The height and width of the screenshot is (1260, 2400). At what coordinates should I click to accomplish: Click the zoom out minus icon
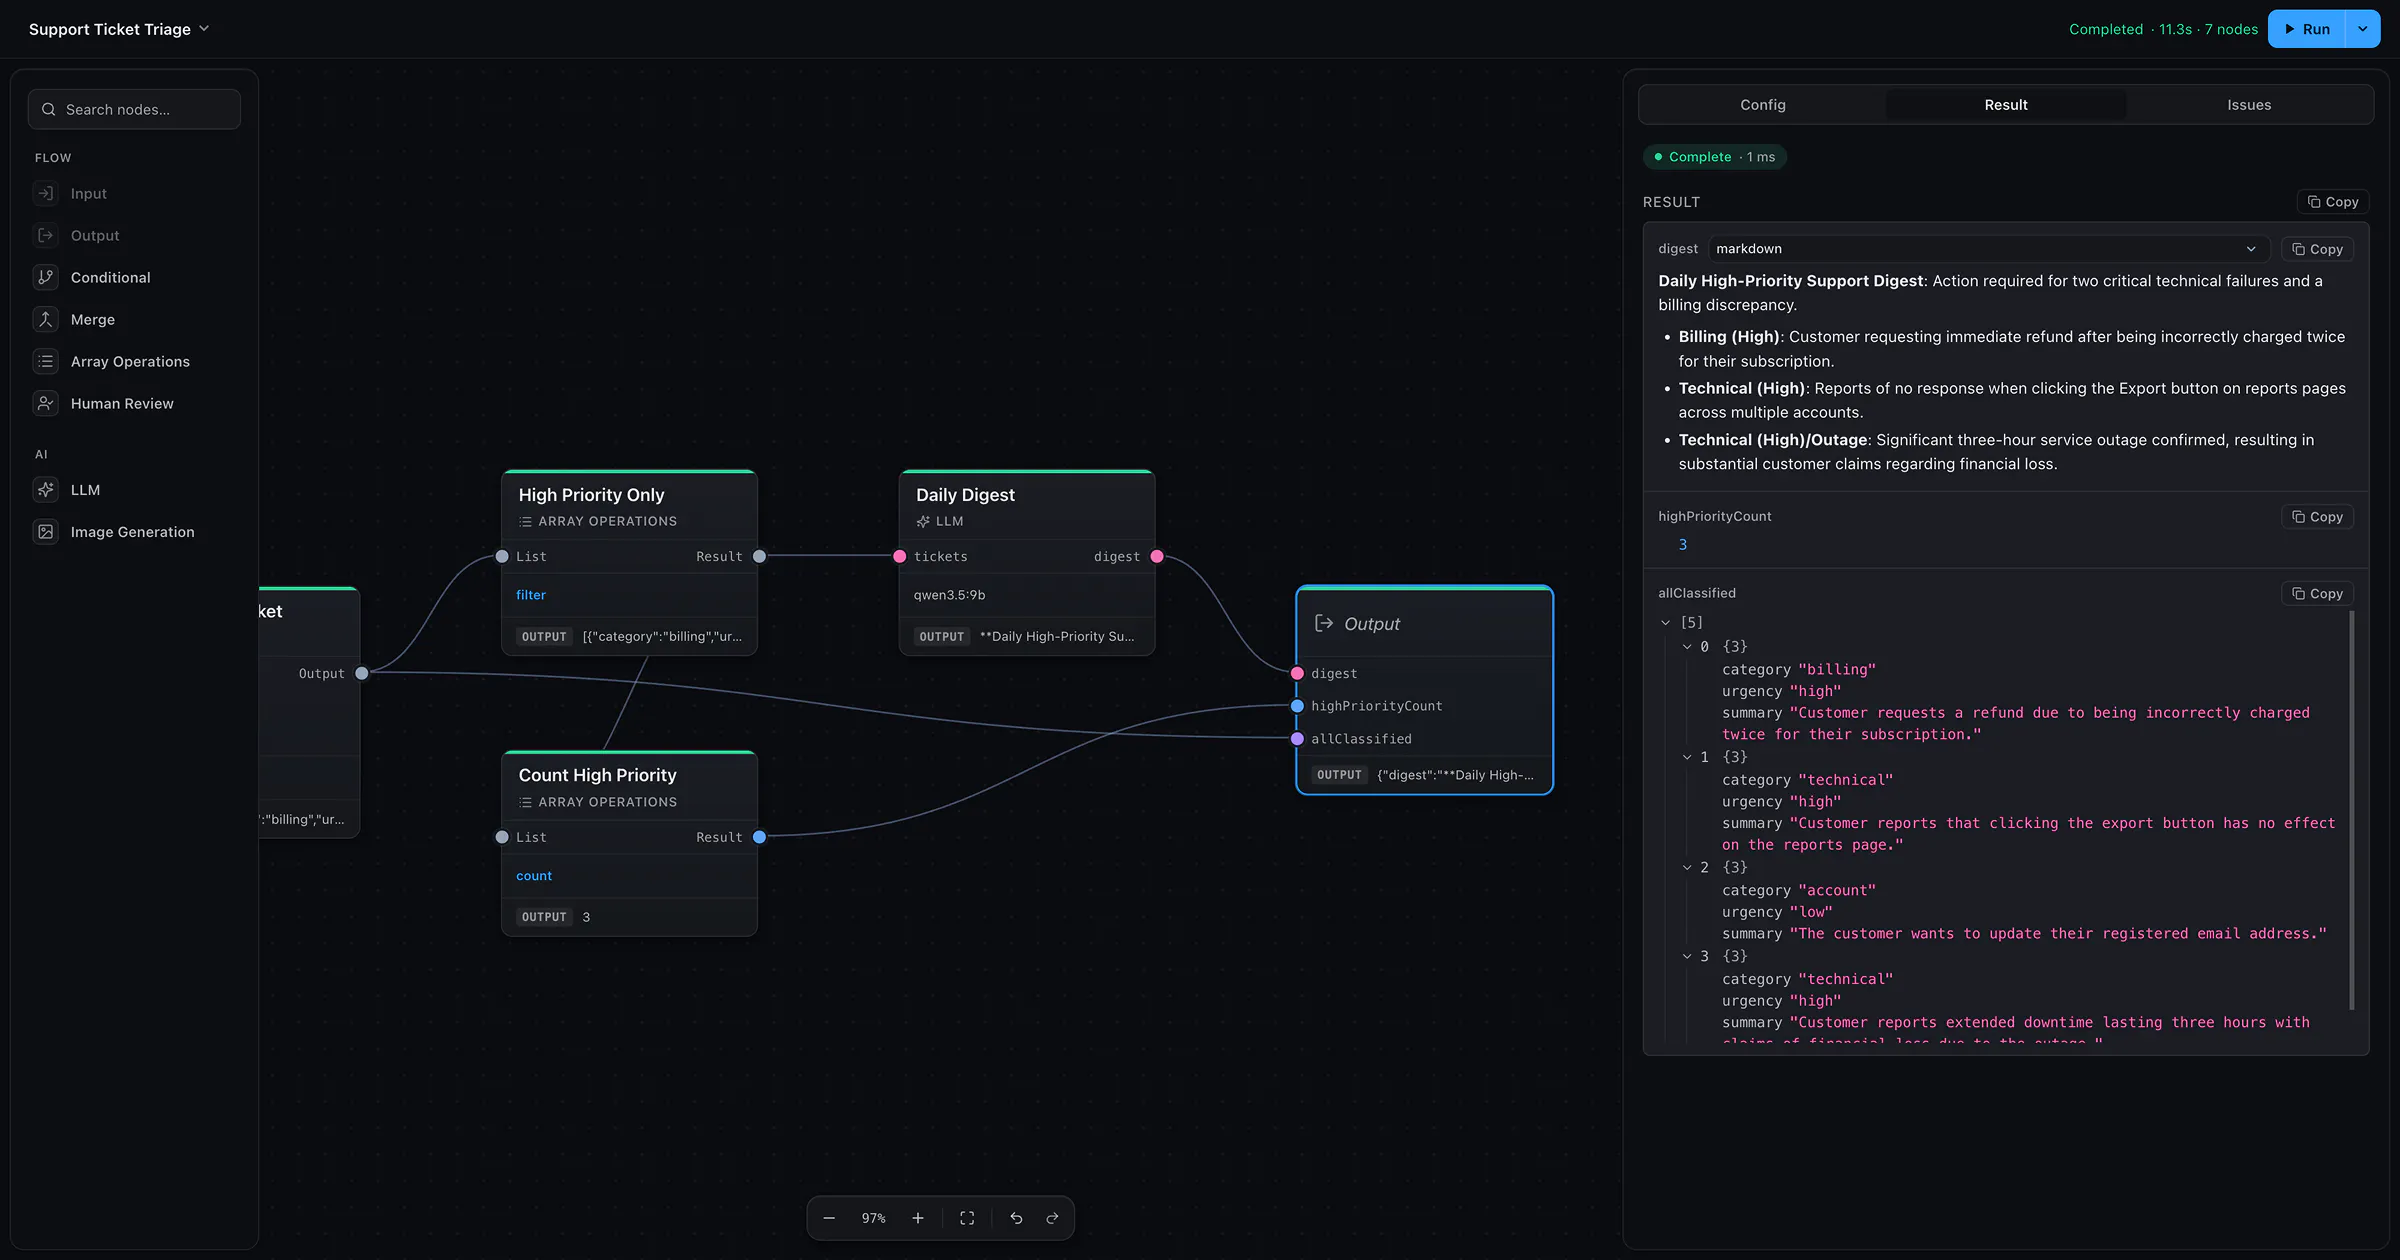coord(829,1218)
